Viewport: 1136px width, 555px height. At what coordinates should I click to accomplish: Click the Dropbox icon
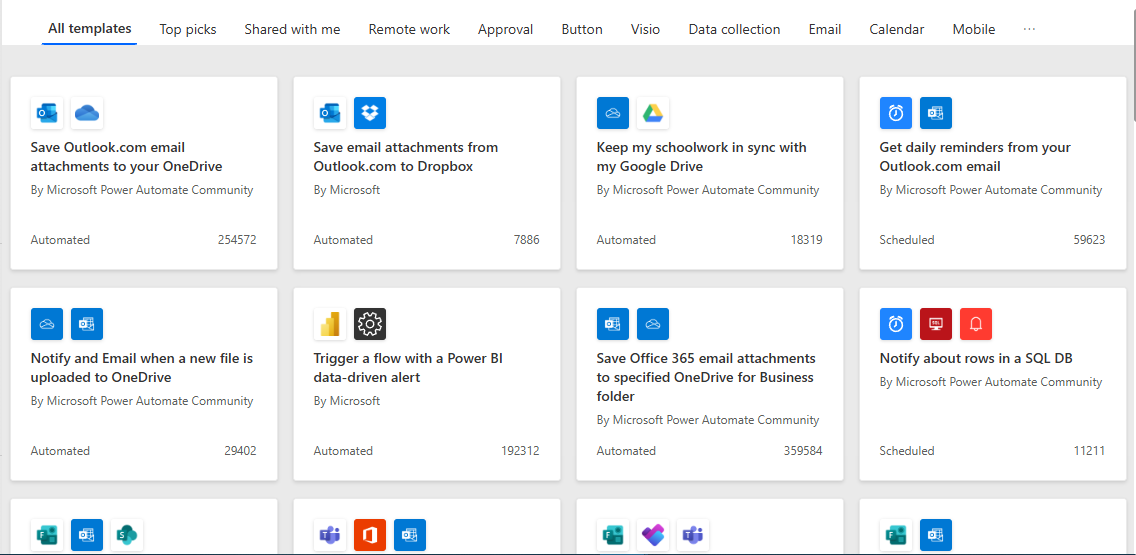click(370, 113)
